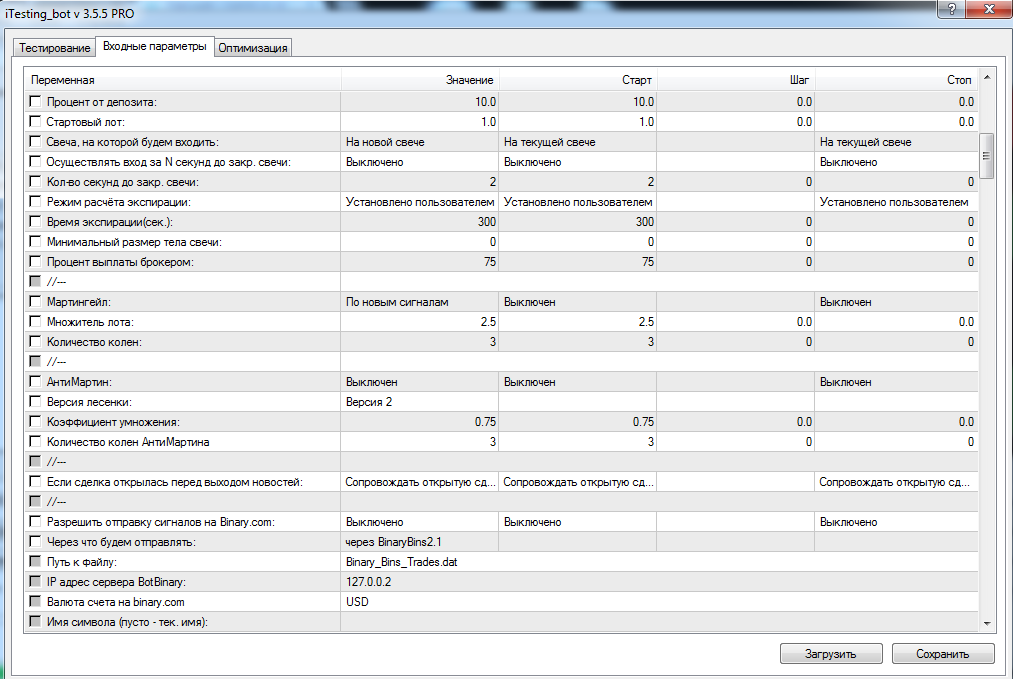Open the 'через BinaryBins2.1' value dropdown
The image size is (1013, 679).
(x=419, y=542)
